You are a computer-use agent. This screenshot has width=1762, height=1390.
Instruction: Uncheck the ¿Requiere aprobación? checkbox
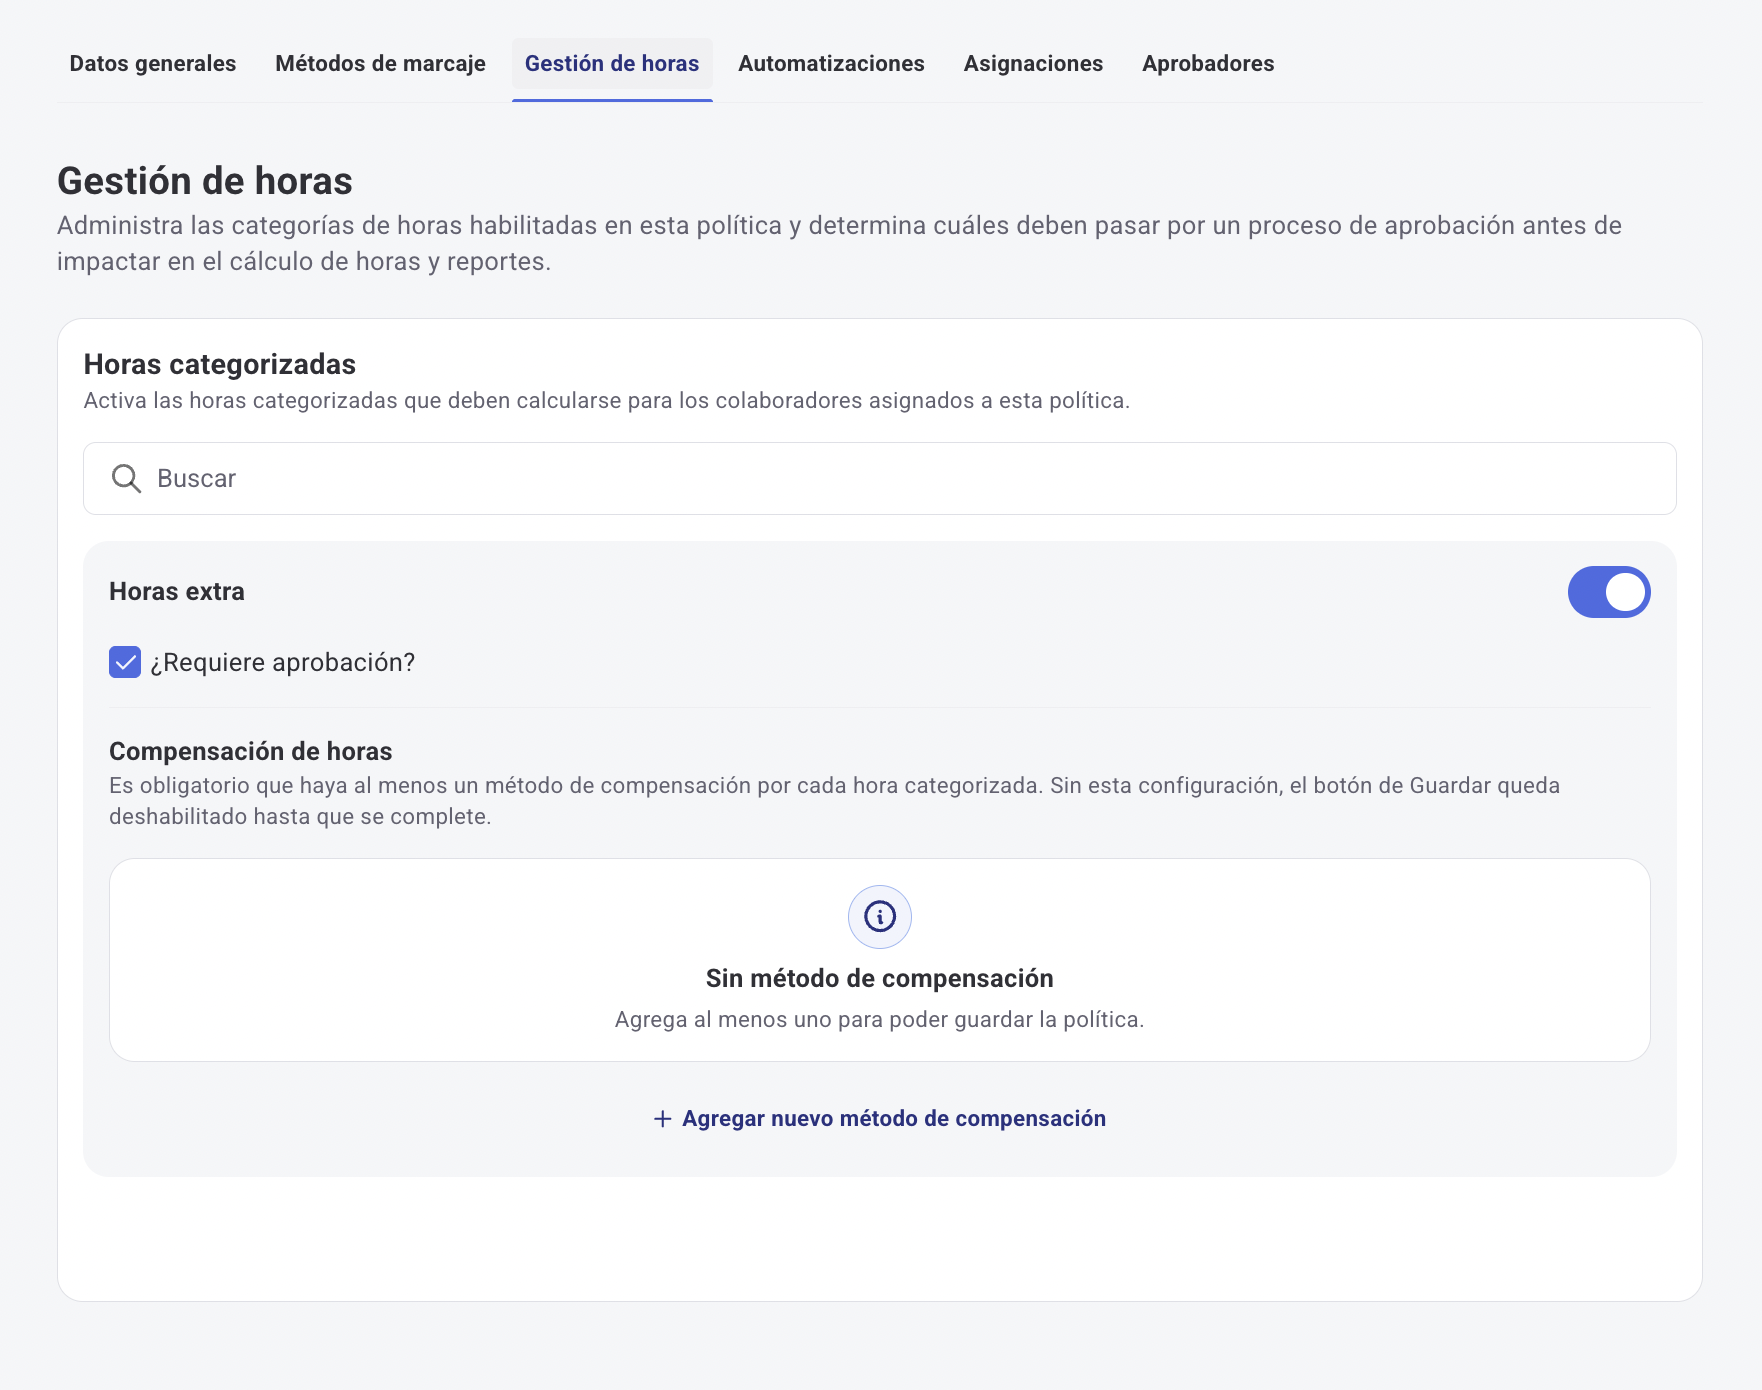point(125,662)
